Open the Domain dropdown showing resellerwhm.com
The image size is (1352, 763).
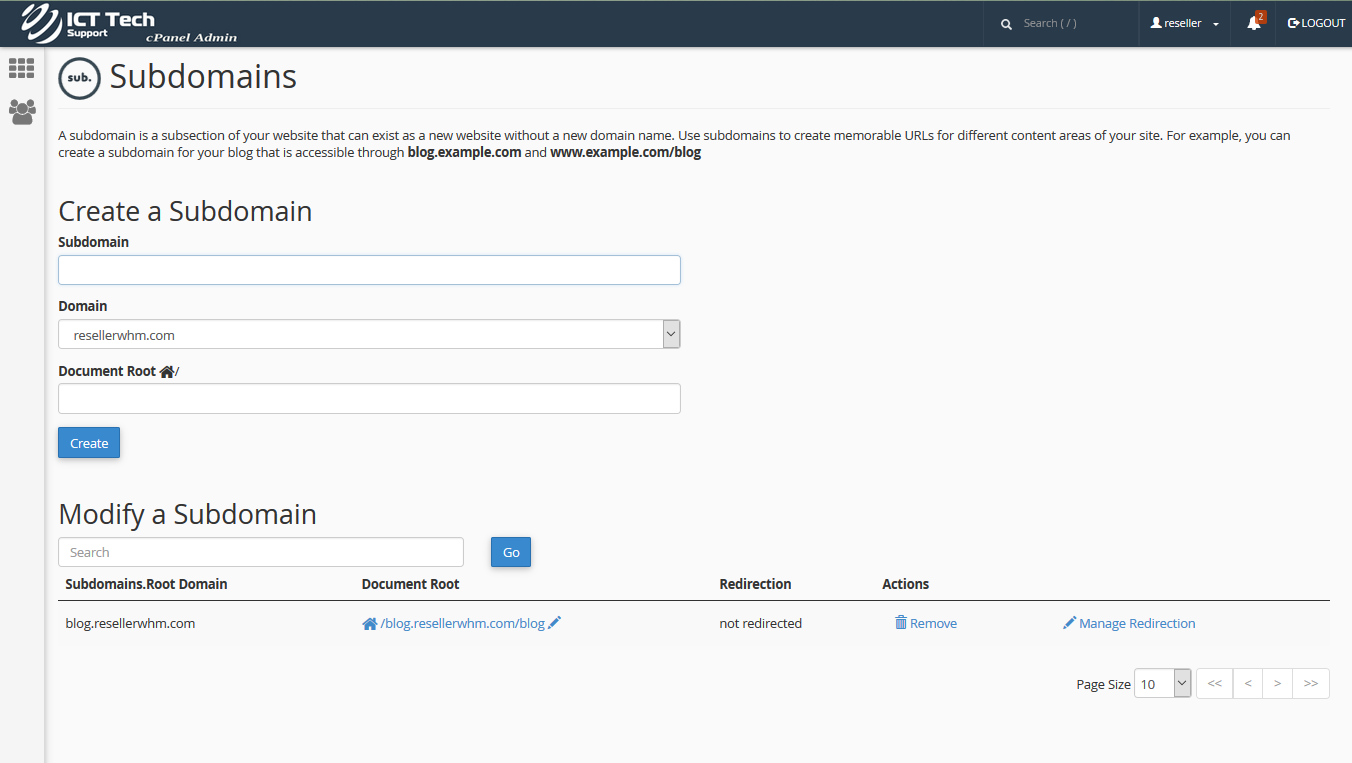click(x=369, y=334)
